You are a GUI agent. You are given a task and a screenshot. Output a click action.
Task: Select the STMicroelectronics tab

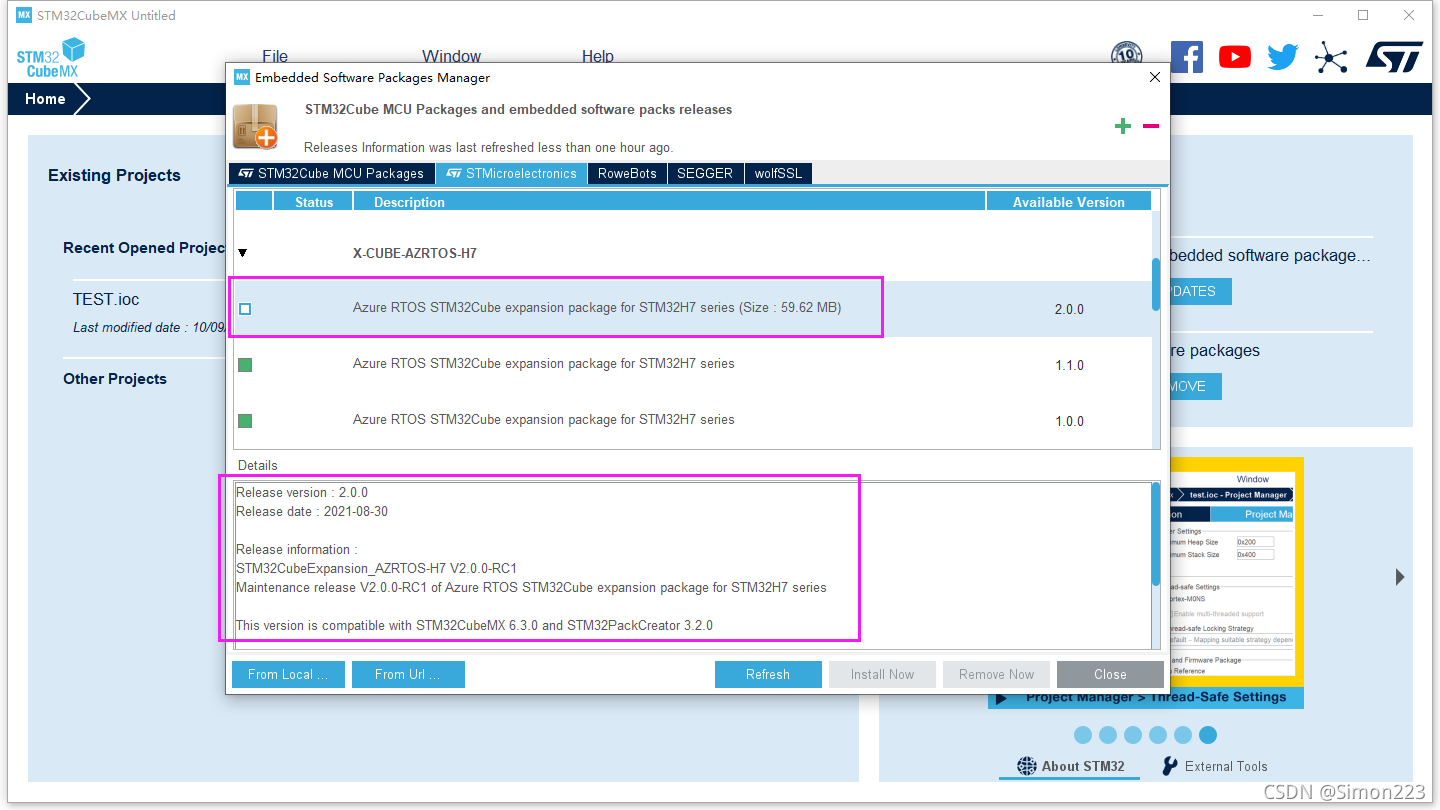pyautogui.click(x=511, y=173)
